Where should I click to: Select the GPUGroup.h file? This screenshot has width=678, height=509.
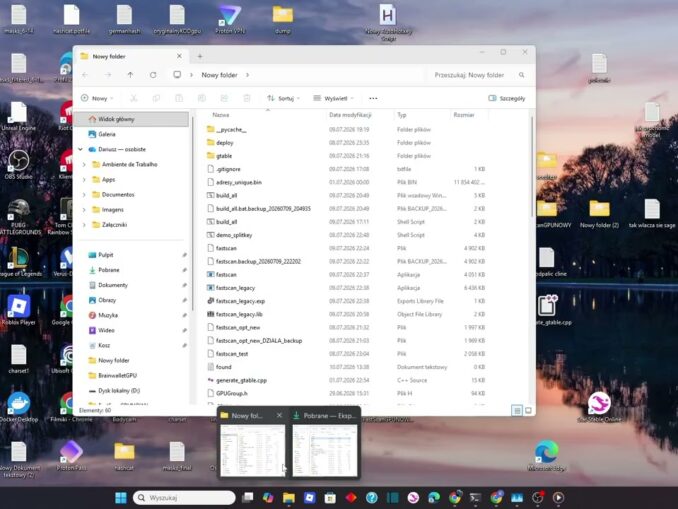346,394
